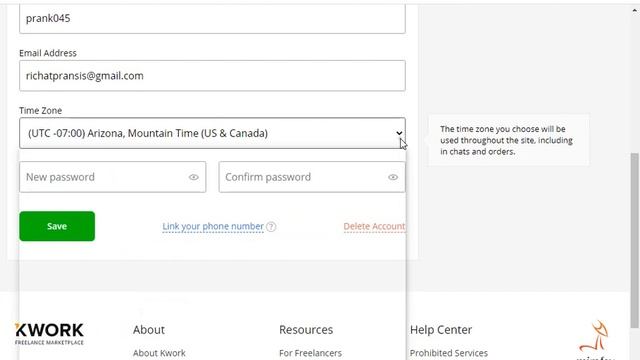640x360 pixels.
Task: Click the time zone hint tooltip text
Action: [x=506, y=140]
